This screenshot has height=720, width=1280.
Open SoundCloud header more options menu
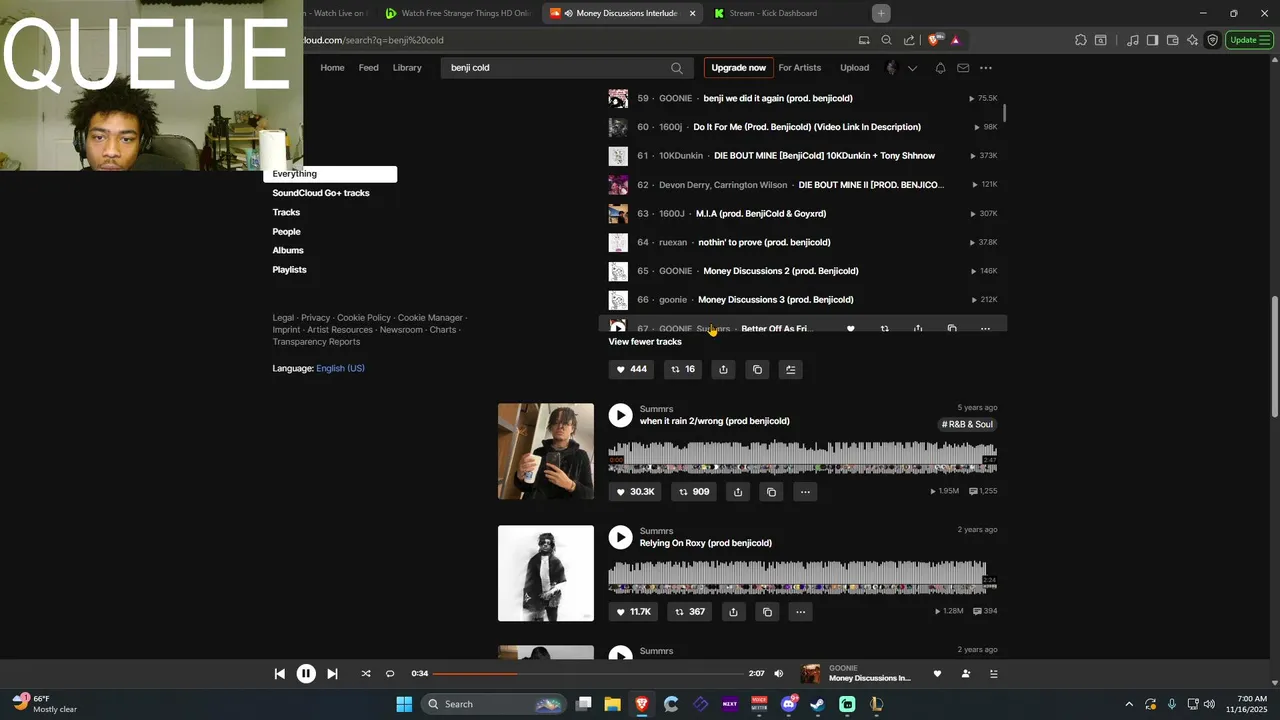click(x=986, y=68)
